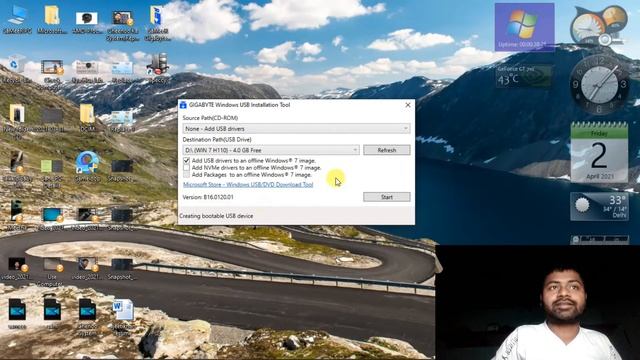Click the Start button
Image resolution: width=640 pixels, height=360 pixels.
tap(387, 197)
